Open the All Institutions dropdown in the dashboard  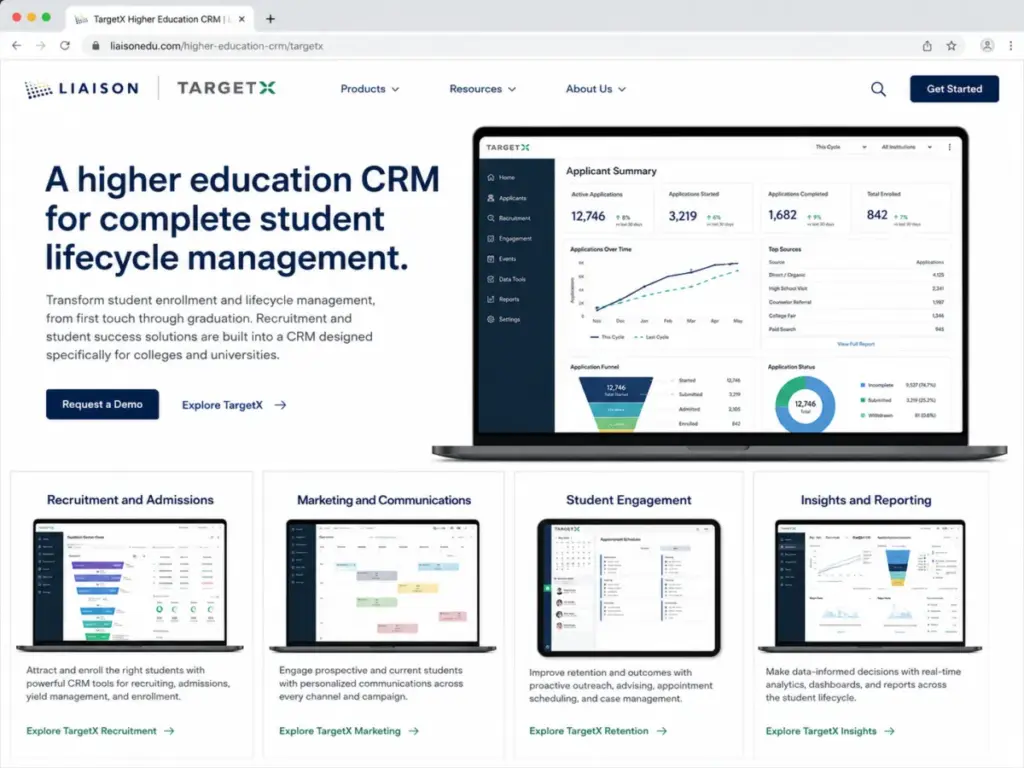pos(906,147)
